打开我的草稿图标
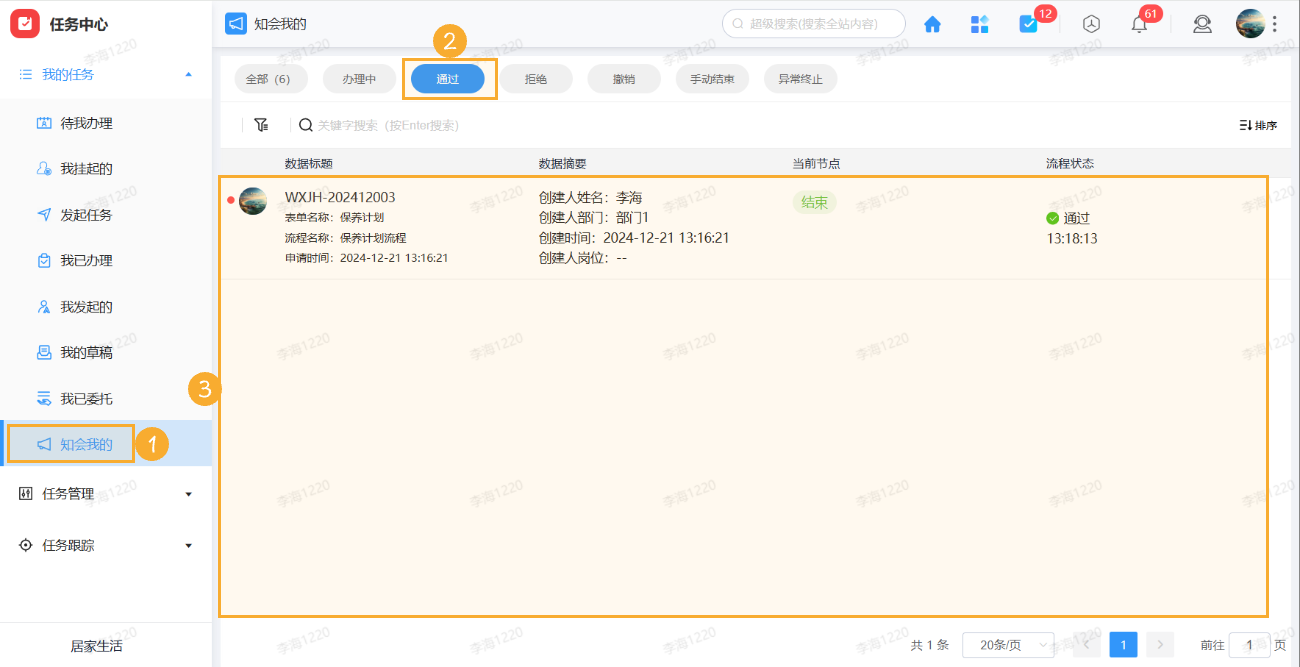 (x=43, y=352)
